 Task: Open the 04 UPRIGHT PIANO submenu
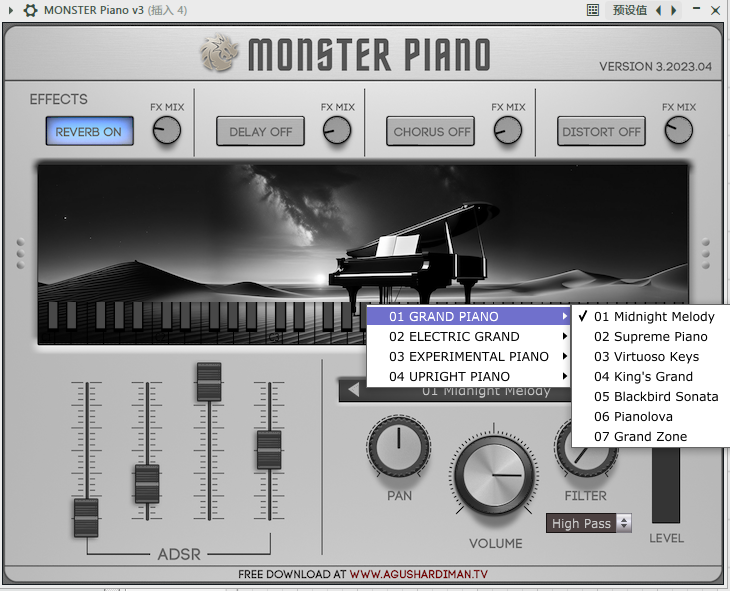[468, 376]
